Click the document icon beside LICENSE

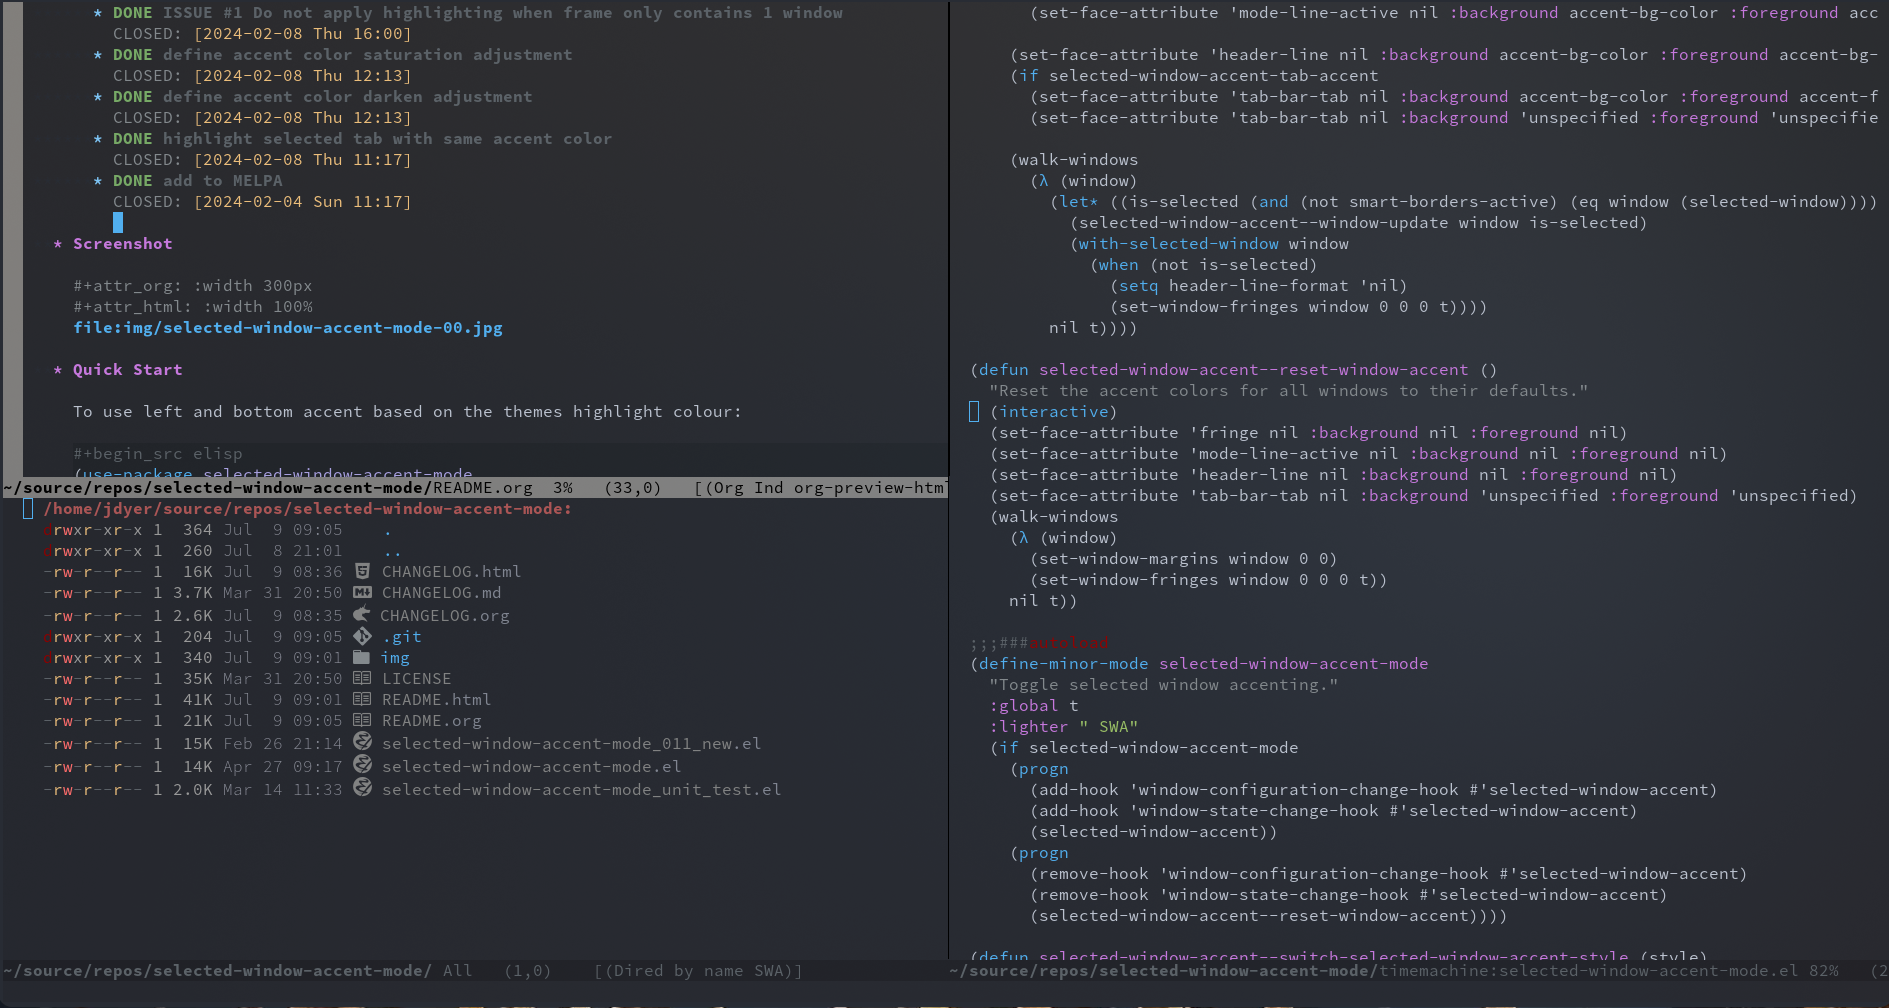pos(362,678)
